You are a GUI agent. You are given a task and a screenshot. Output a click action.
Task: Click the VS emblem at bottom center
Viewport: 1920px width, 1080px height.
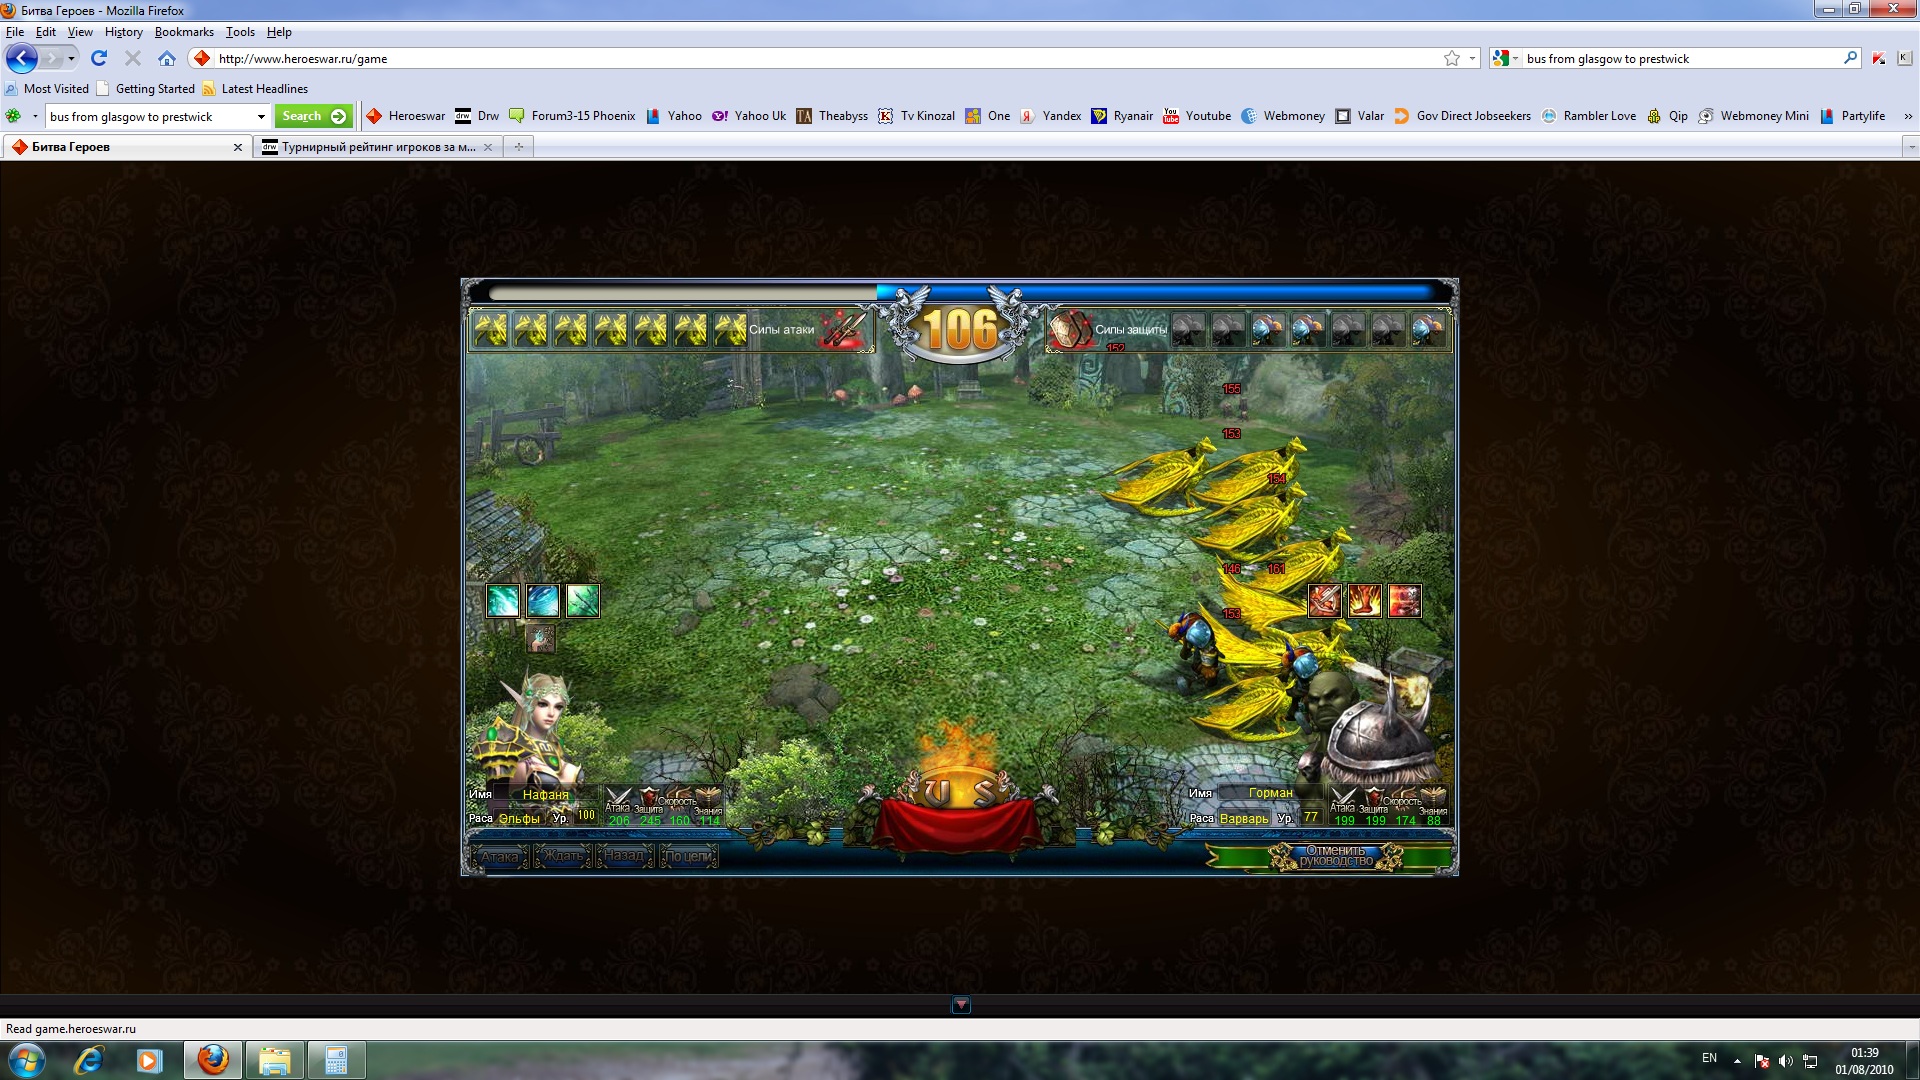[959, 792]
